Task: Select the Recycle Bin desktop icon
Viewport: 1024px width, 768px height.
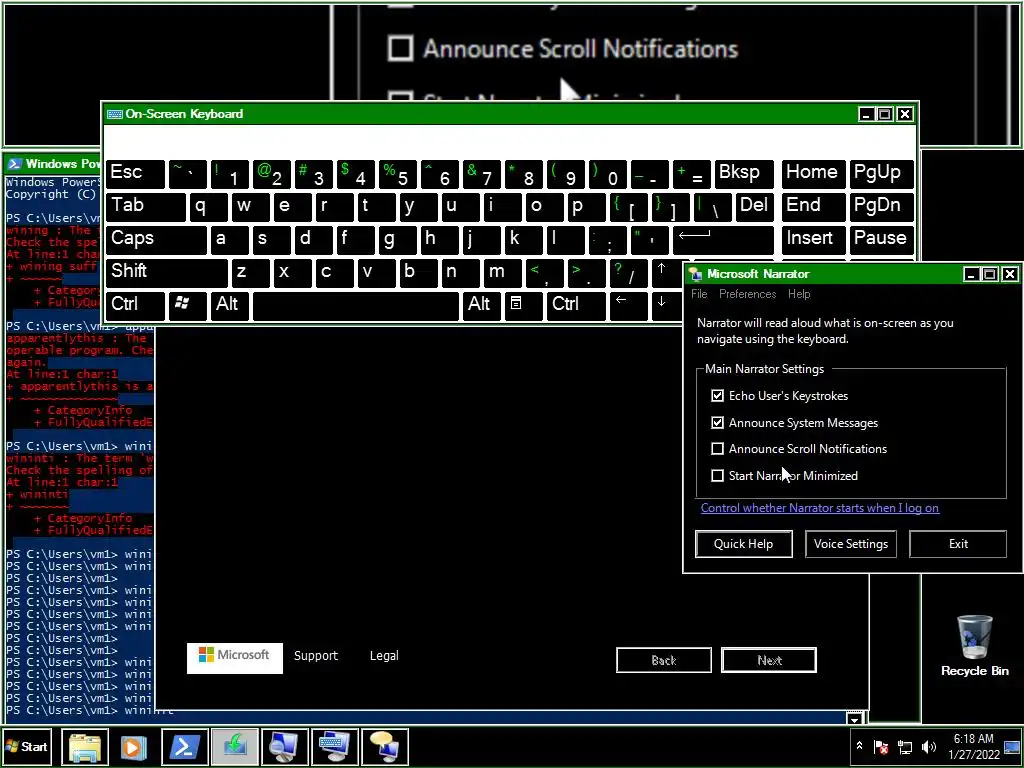Action: (x=974, y=645)
